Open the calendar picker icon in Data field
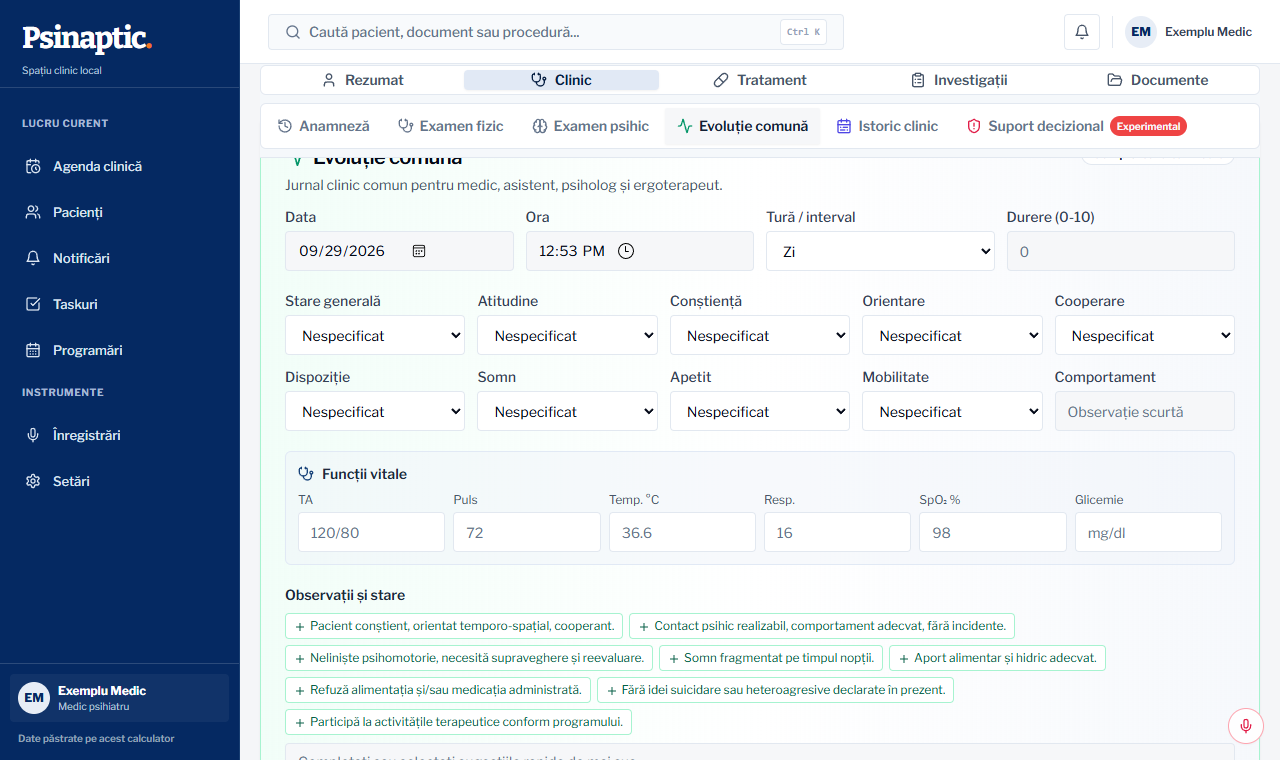Screen dimensions: 1280x760 coord(419,251)
